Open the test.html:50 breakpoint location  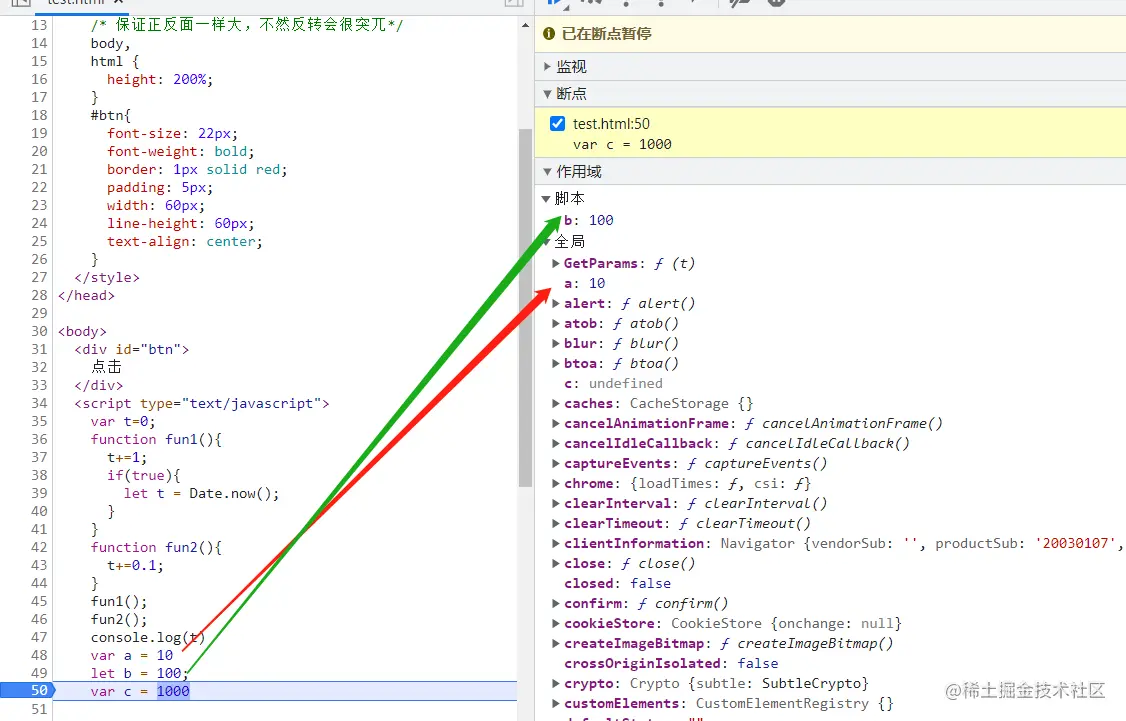point(611,124)
